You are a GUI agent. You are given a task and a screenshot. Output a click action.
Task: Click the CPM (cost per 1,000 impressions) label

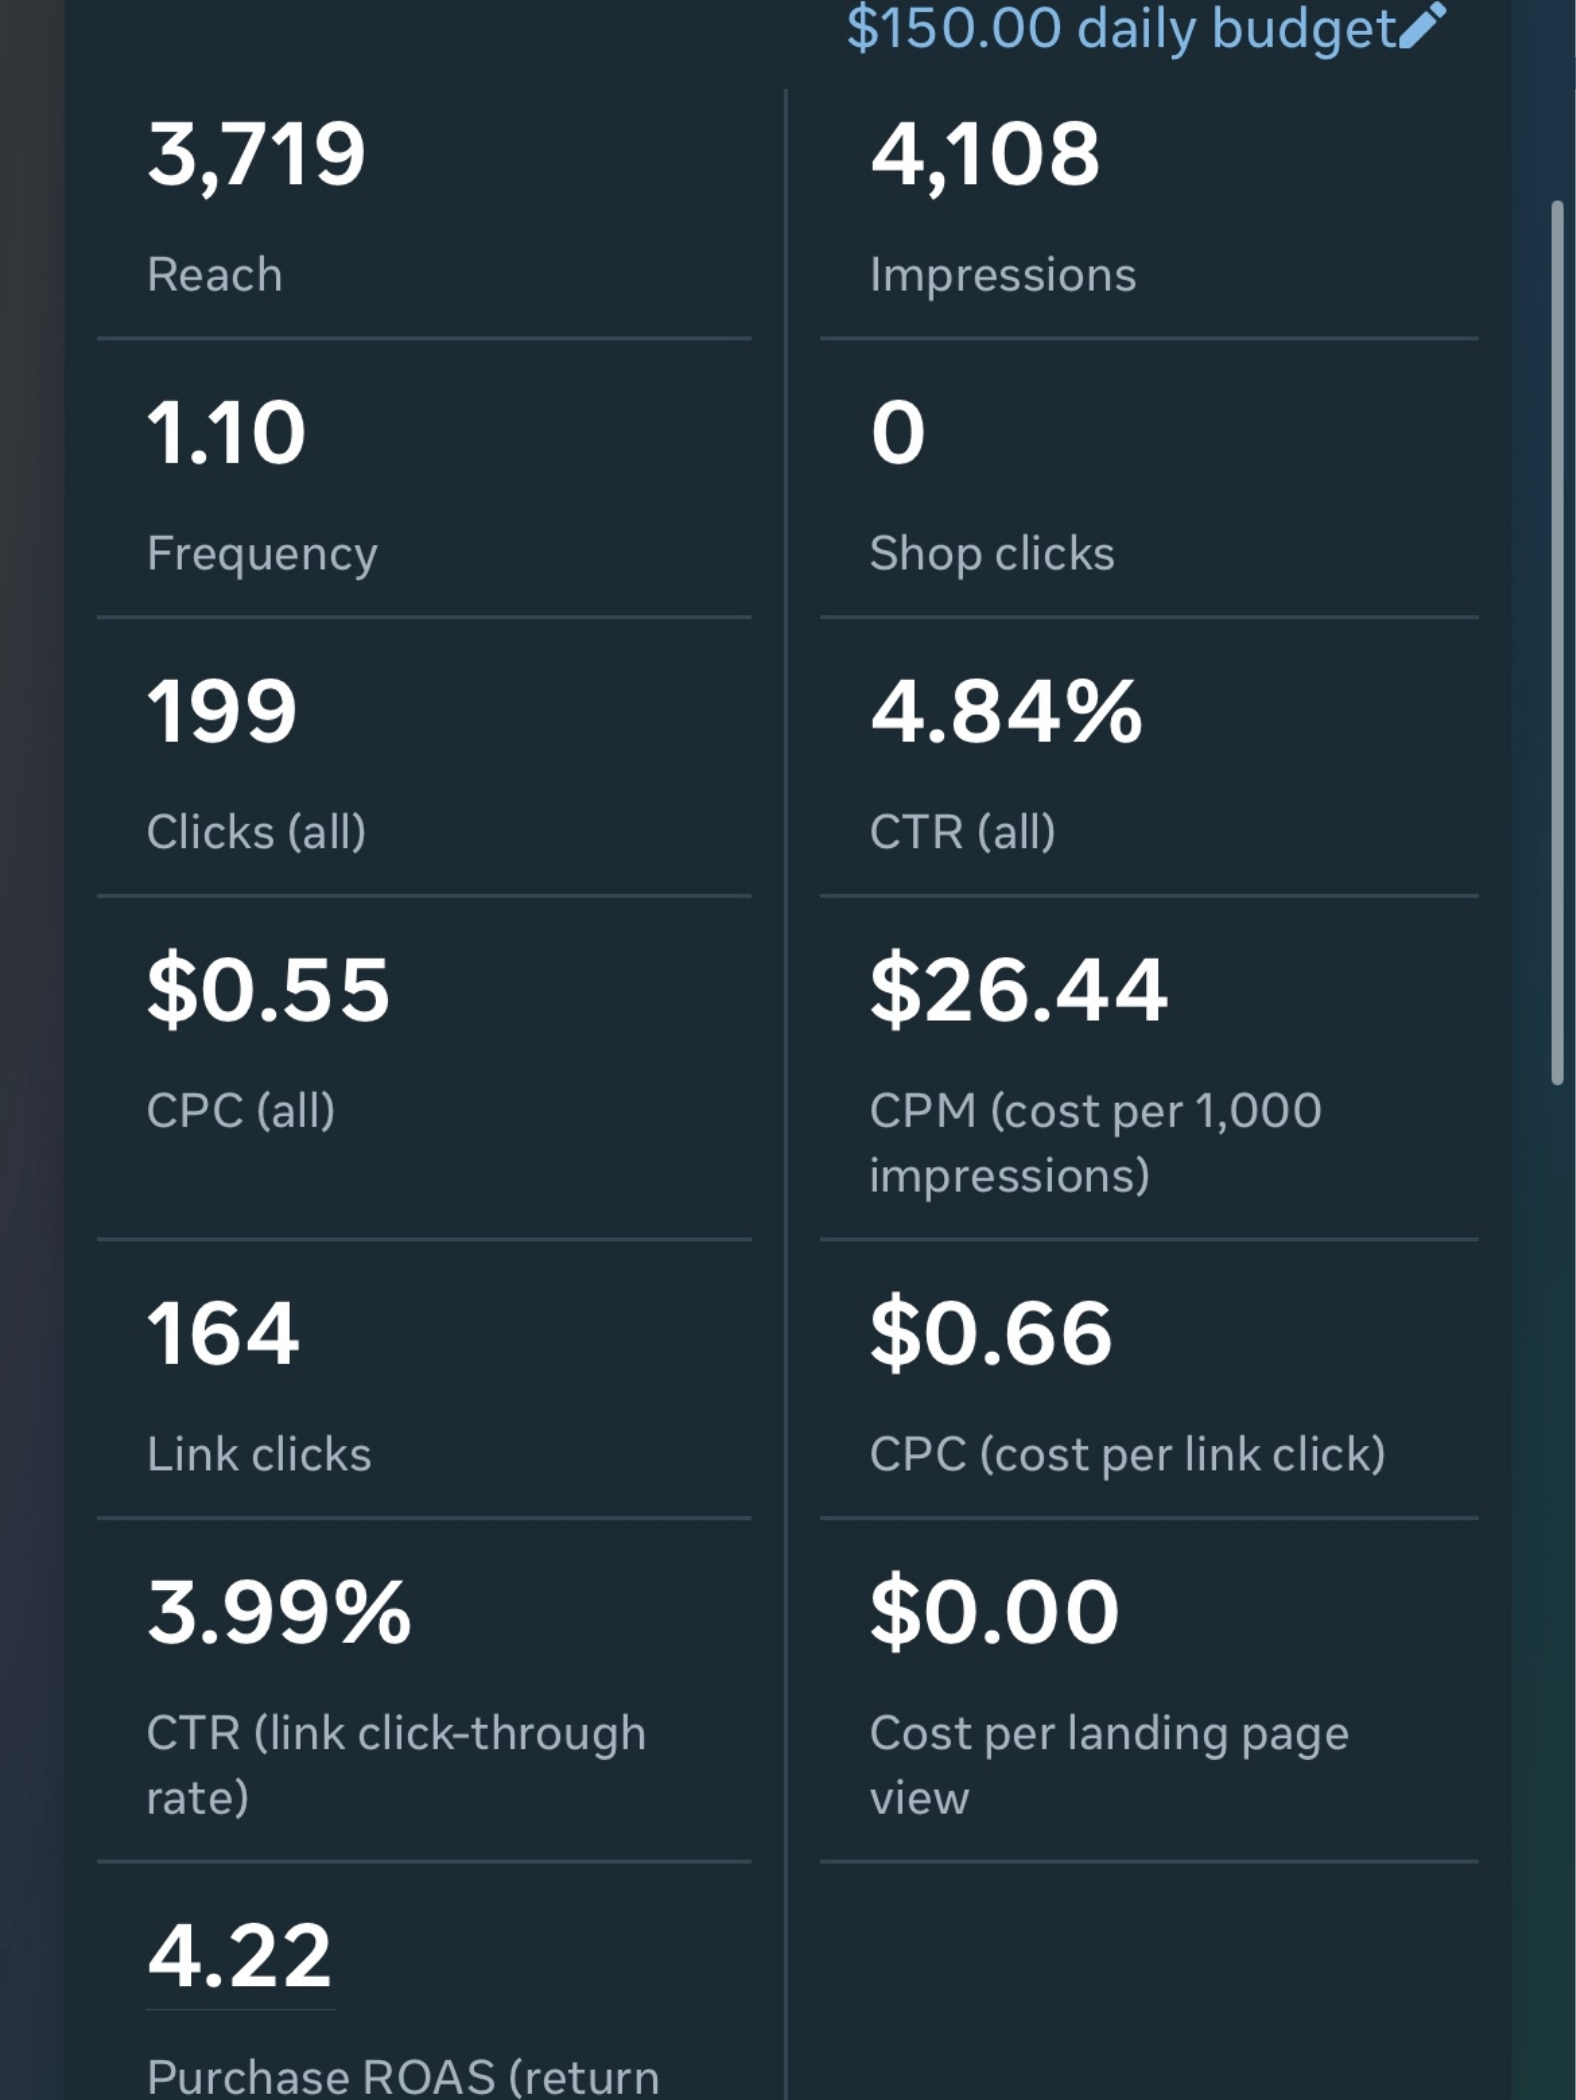click(x=1095, y=1142)
